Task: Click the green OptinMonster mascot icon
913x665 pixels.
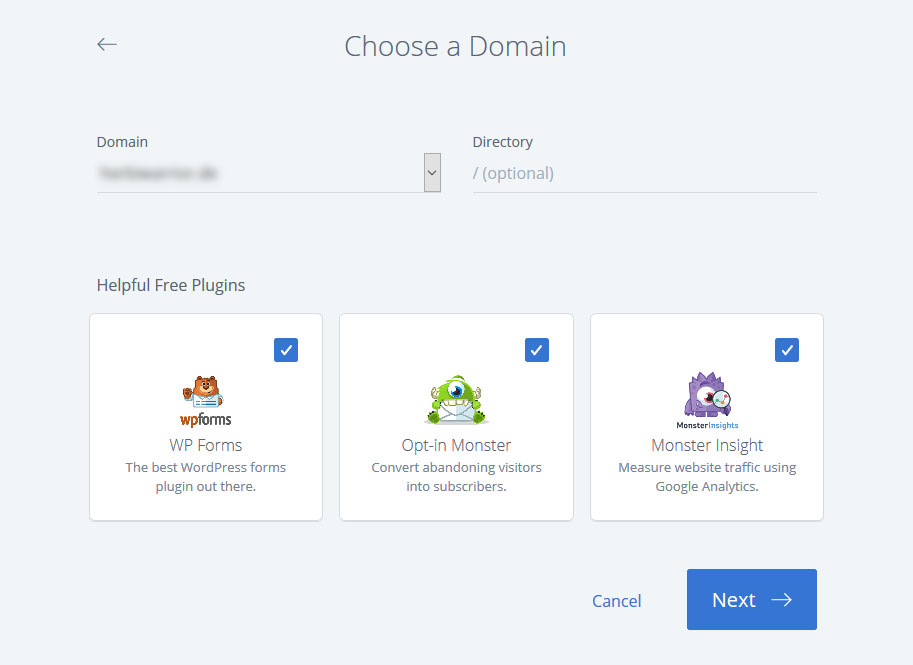Action: 456,399
